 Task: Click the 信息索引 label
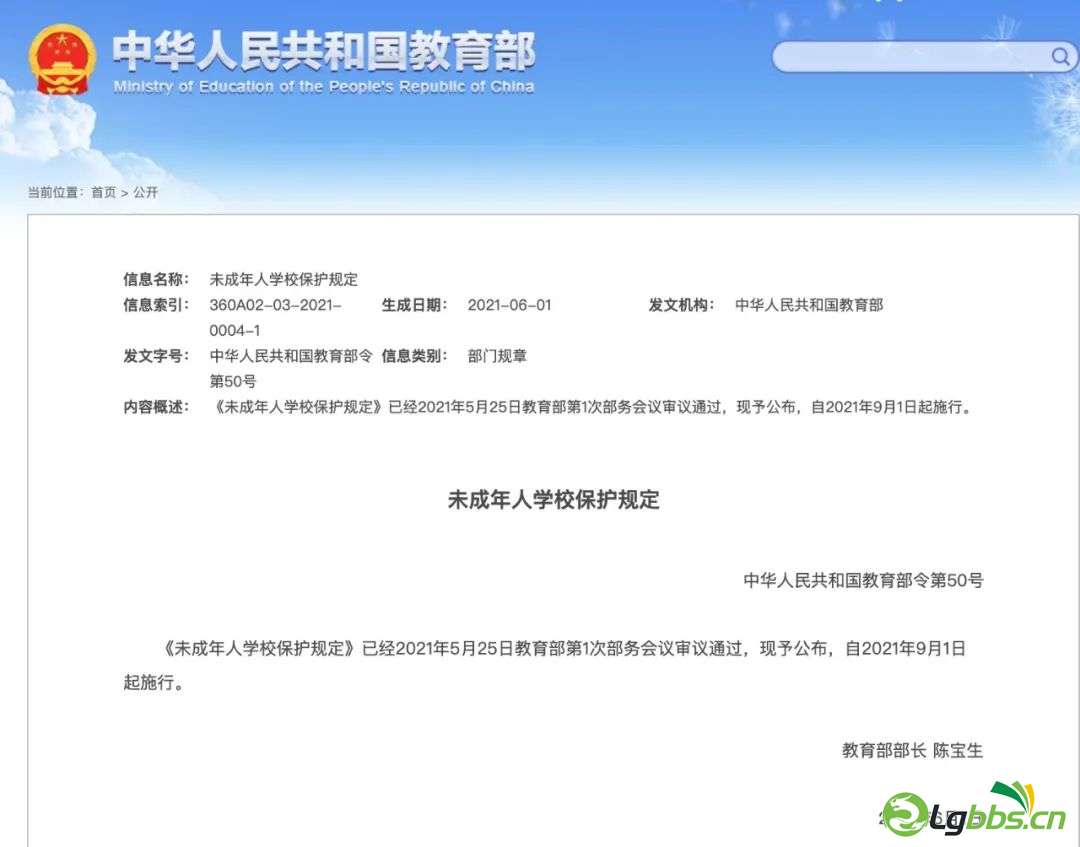click(156, 305)
